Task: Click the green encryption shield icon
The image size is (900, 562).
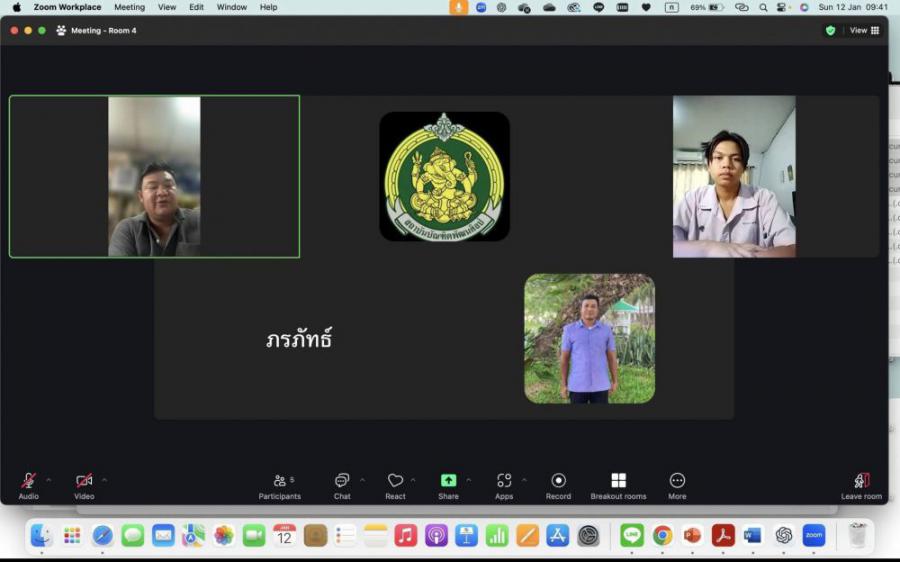Action: pyautogui.click(x=830, y=30)
